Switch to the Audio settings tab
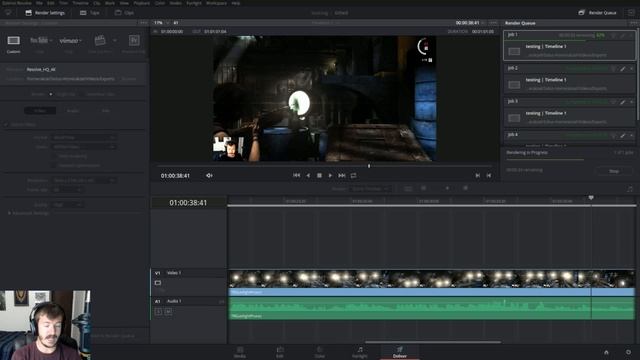This screenshot has width=640, height=360. coord(73,111)
